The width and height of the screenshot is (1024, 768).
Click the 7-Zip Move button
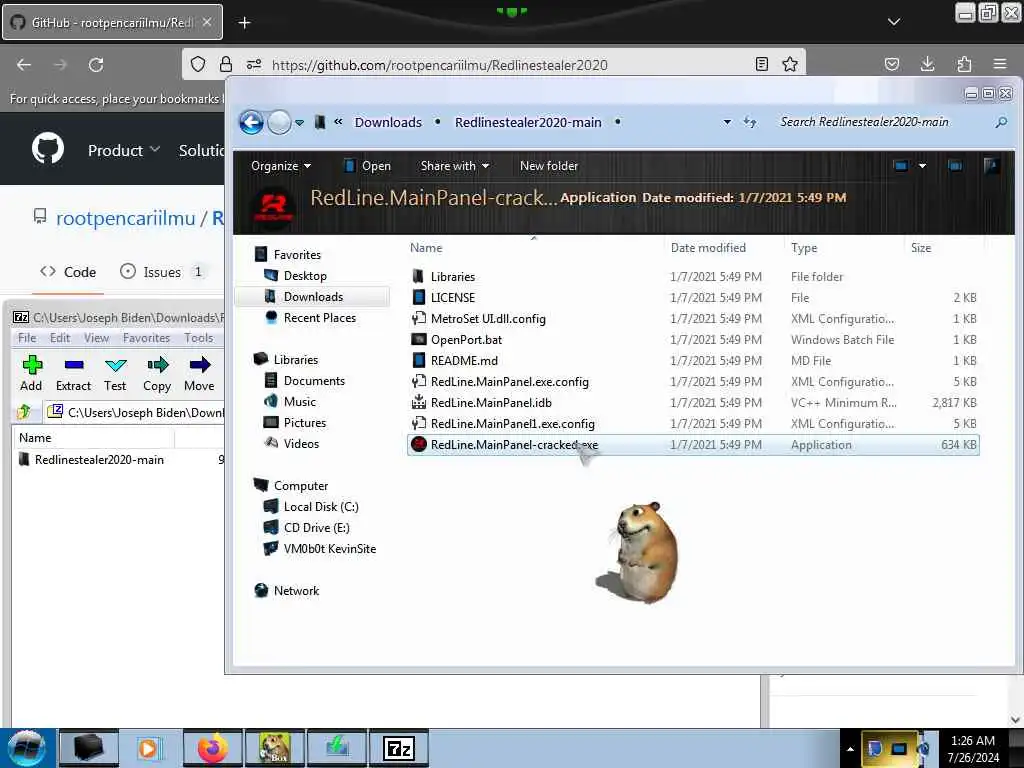pos(199,374)
